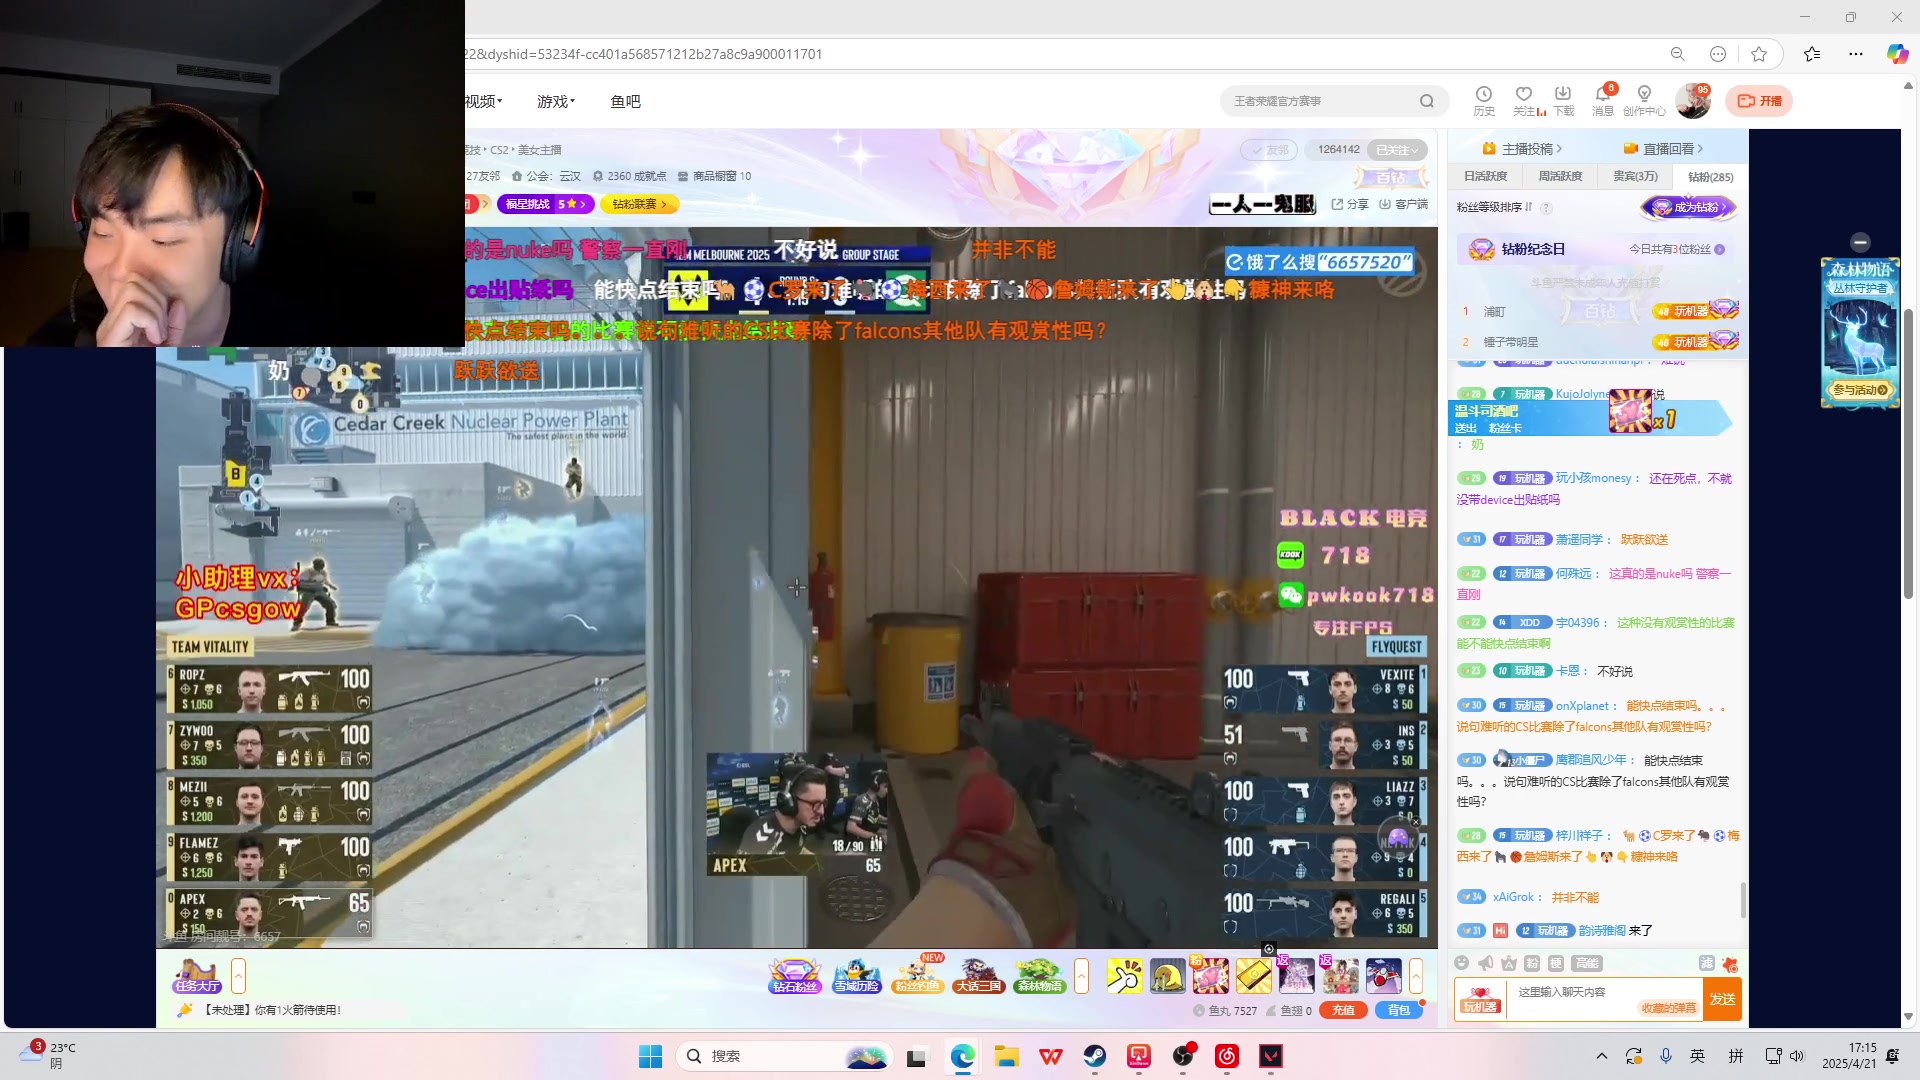1920x1080 pixels.
Task: Open the 钻石粉丝 diamond fans icon
Action: click(795, 975)
